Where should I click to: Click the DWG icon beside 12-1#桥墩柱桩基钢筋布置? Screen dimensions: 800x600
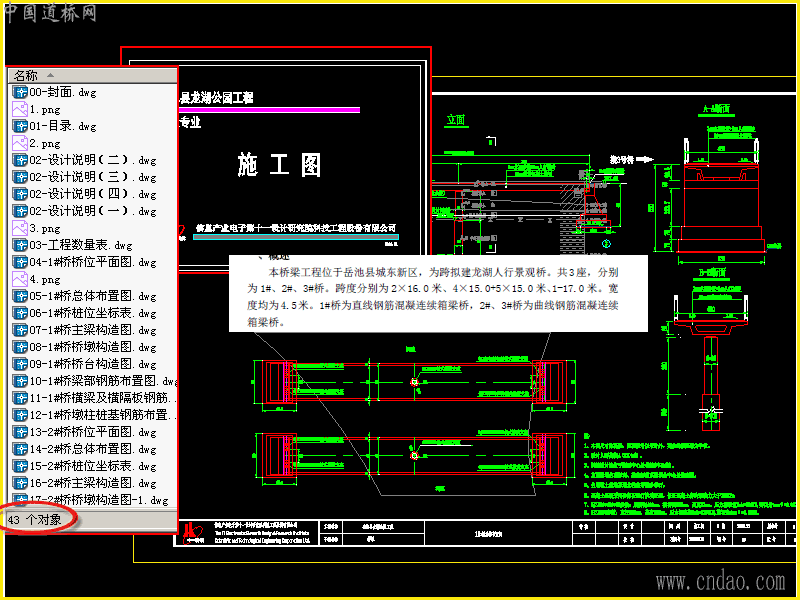[20, 415]
